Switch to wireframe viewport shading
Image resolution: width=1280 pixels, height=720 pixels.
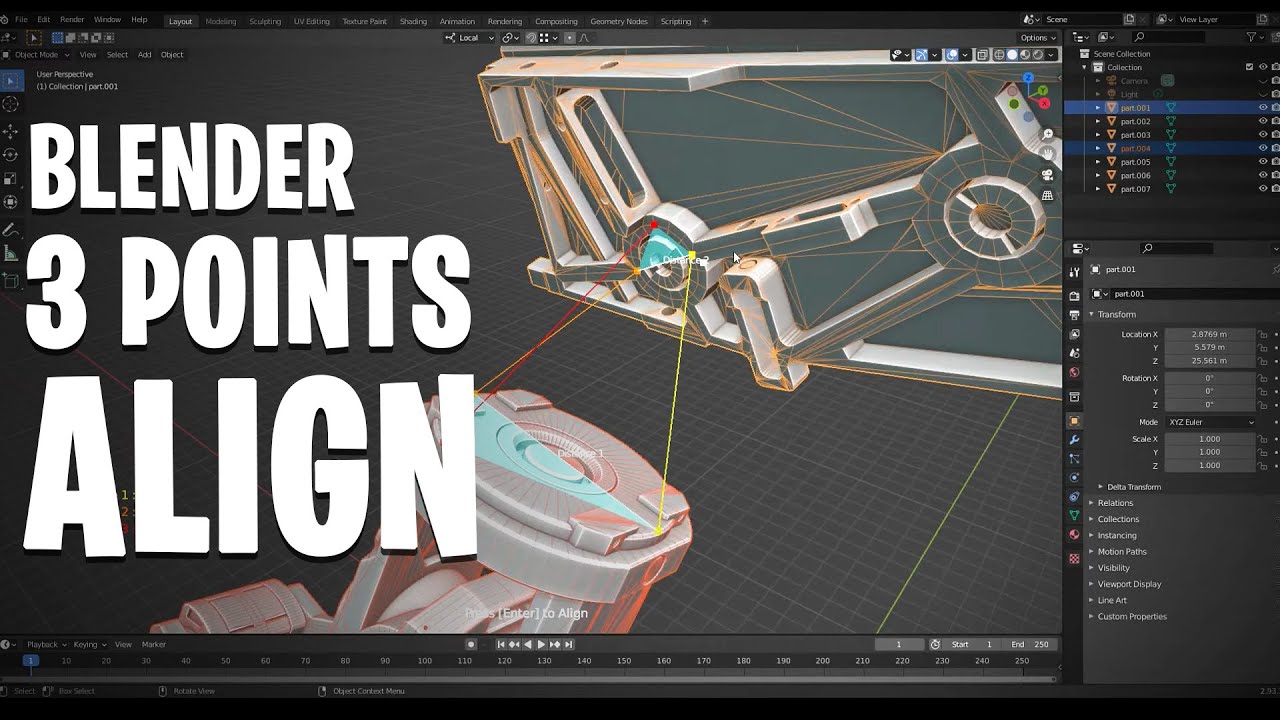pos(999,55)
